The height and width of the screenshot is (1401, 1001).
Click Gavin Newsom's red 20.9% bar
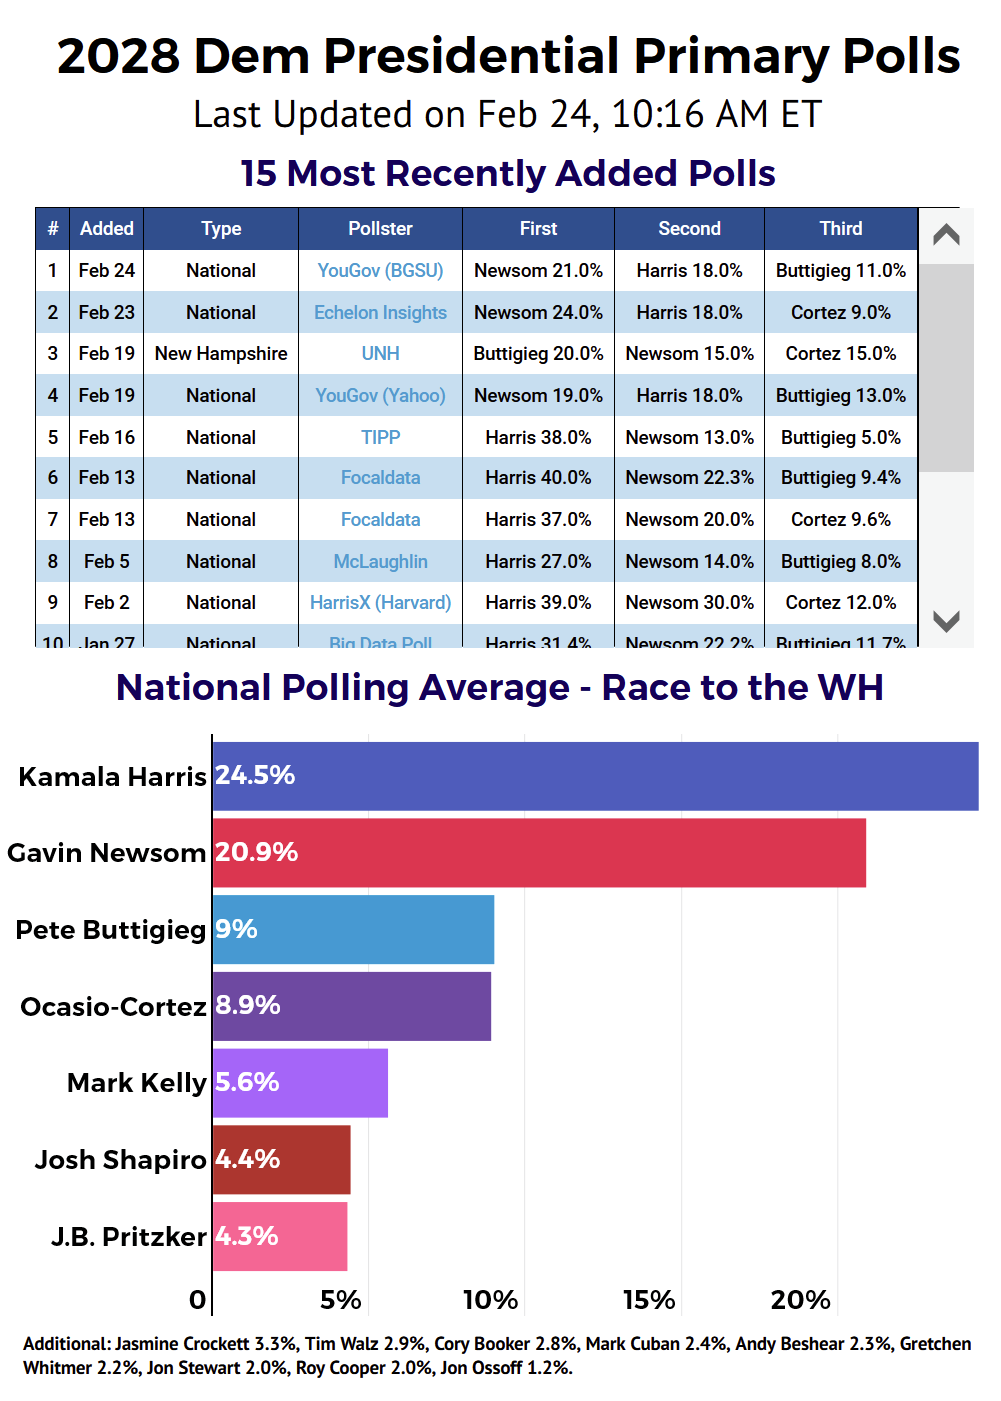[539, 853]
